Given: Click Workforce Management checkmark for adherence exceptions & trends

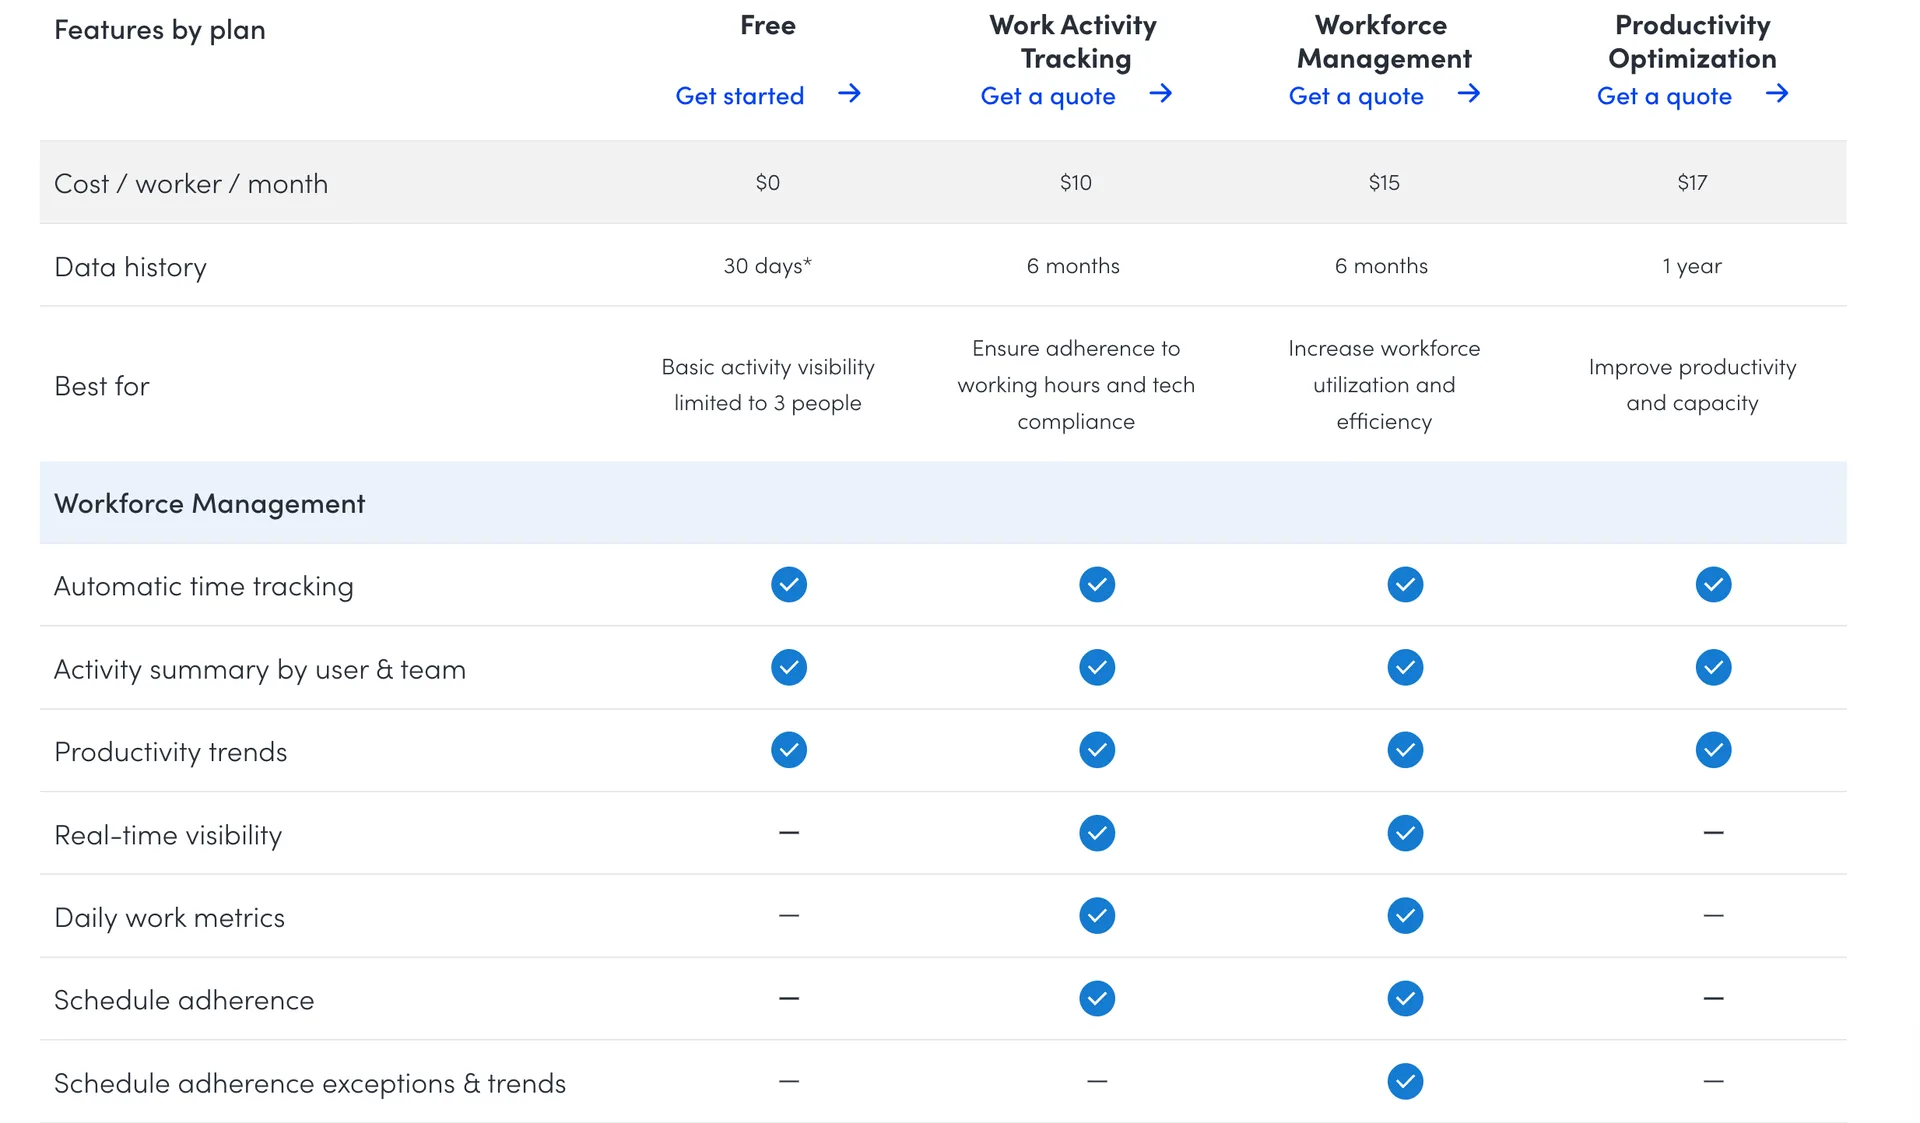Looking at the screenshot, I should (x=1405, y=1081).
